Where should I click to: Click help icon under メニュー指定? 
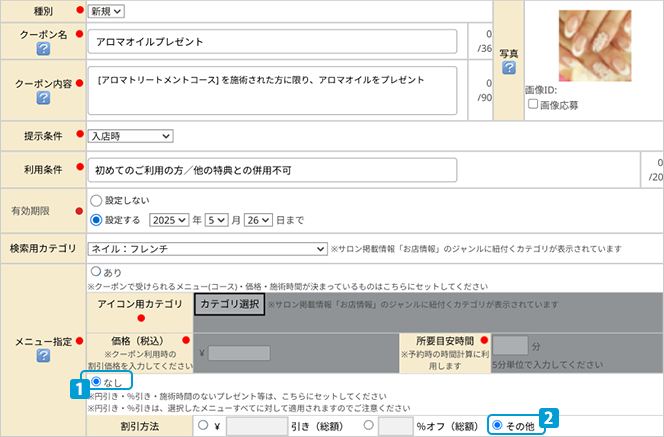pyautogui.click(x=43, y=357)
